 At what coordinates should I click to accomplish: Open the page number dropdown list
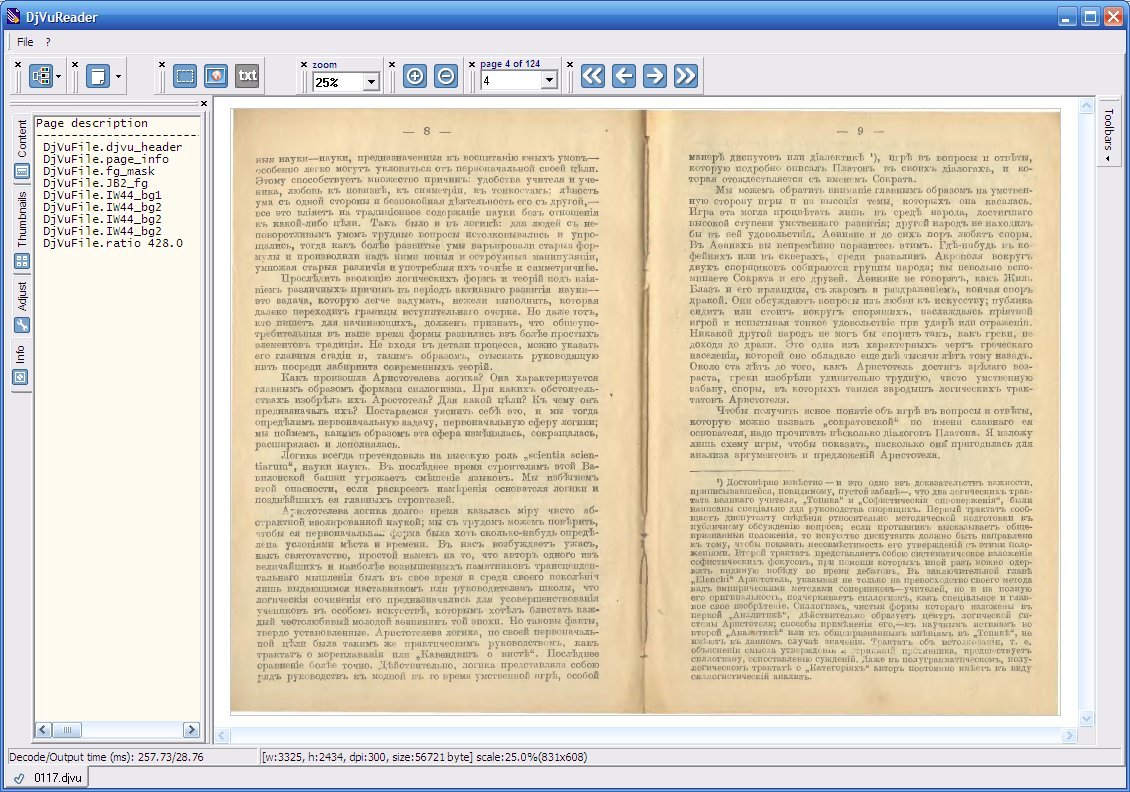[x=549, y=81]
